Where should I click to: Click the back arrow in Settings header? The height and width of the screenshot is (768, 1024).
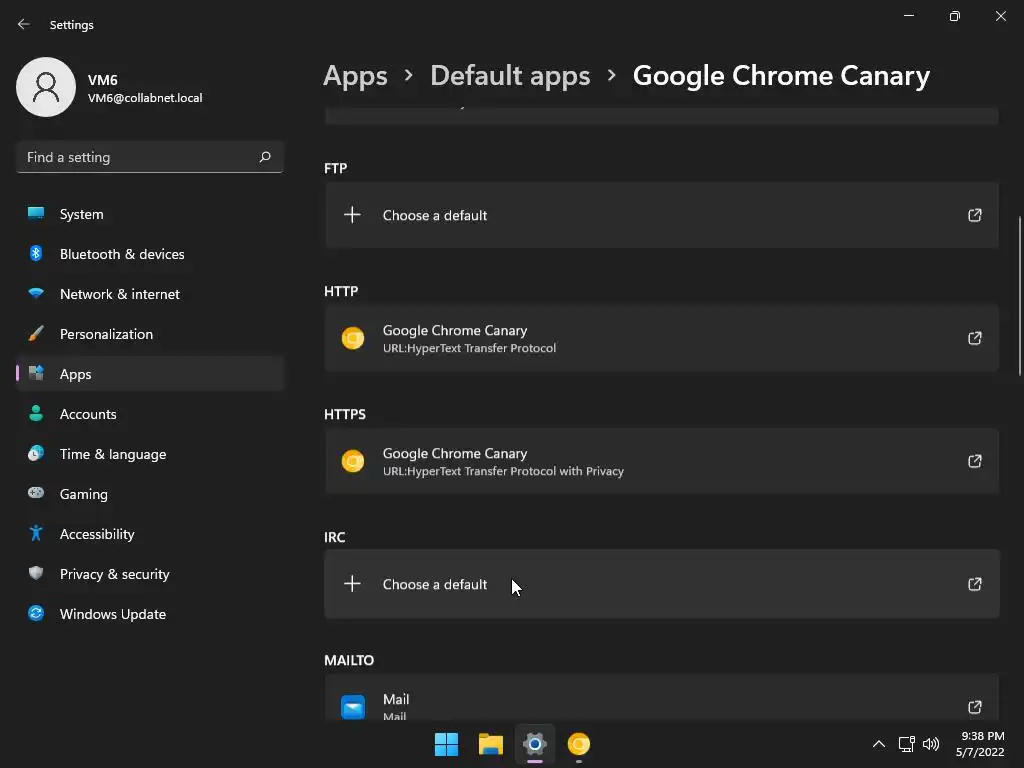click(x=24, y=24)
